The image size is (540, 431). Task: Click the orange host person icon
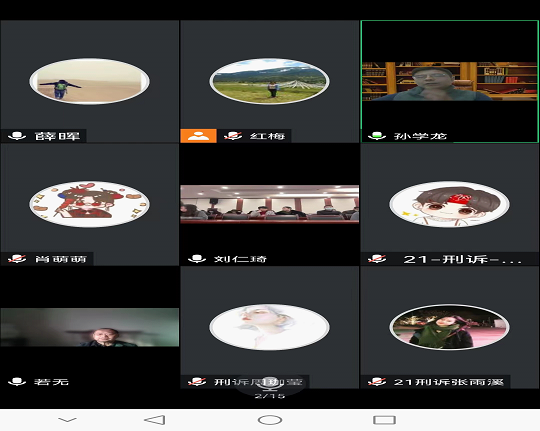tap(198, 136)
